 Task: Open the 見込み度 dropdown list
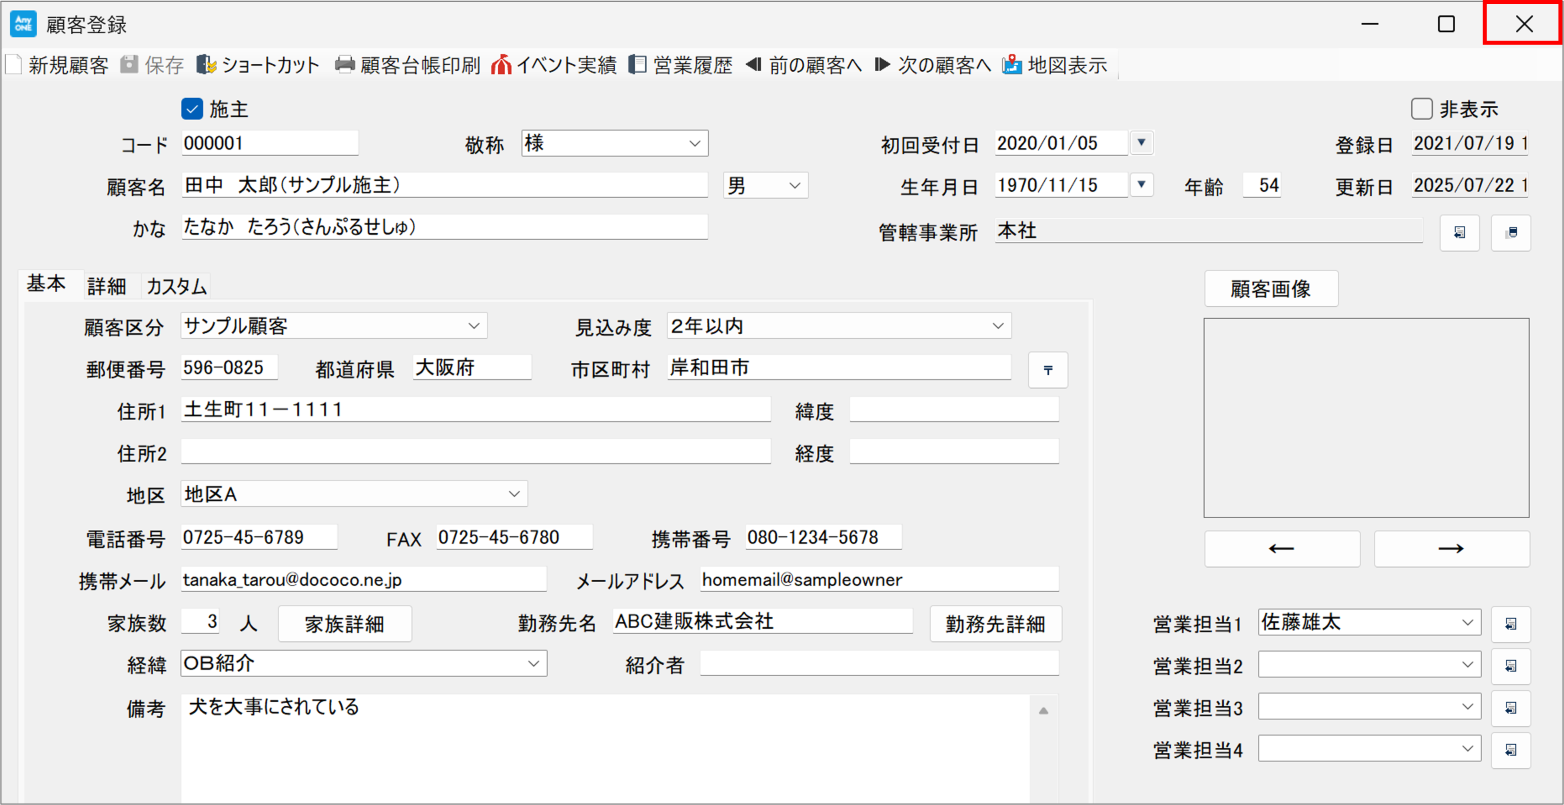pos(997,326)
